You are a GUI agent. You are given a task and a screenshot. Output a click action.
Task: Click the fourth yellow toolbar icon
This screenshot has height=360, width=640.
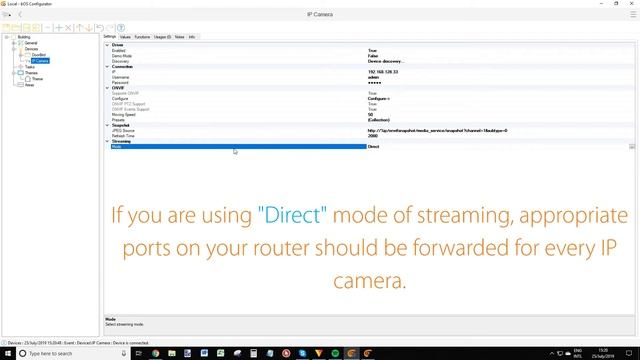pos(36,28)
